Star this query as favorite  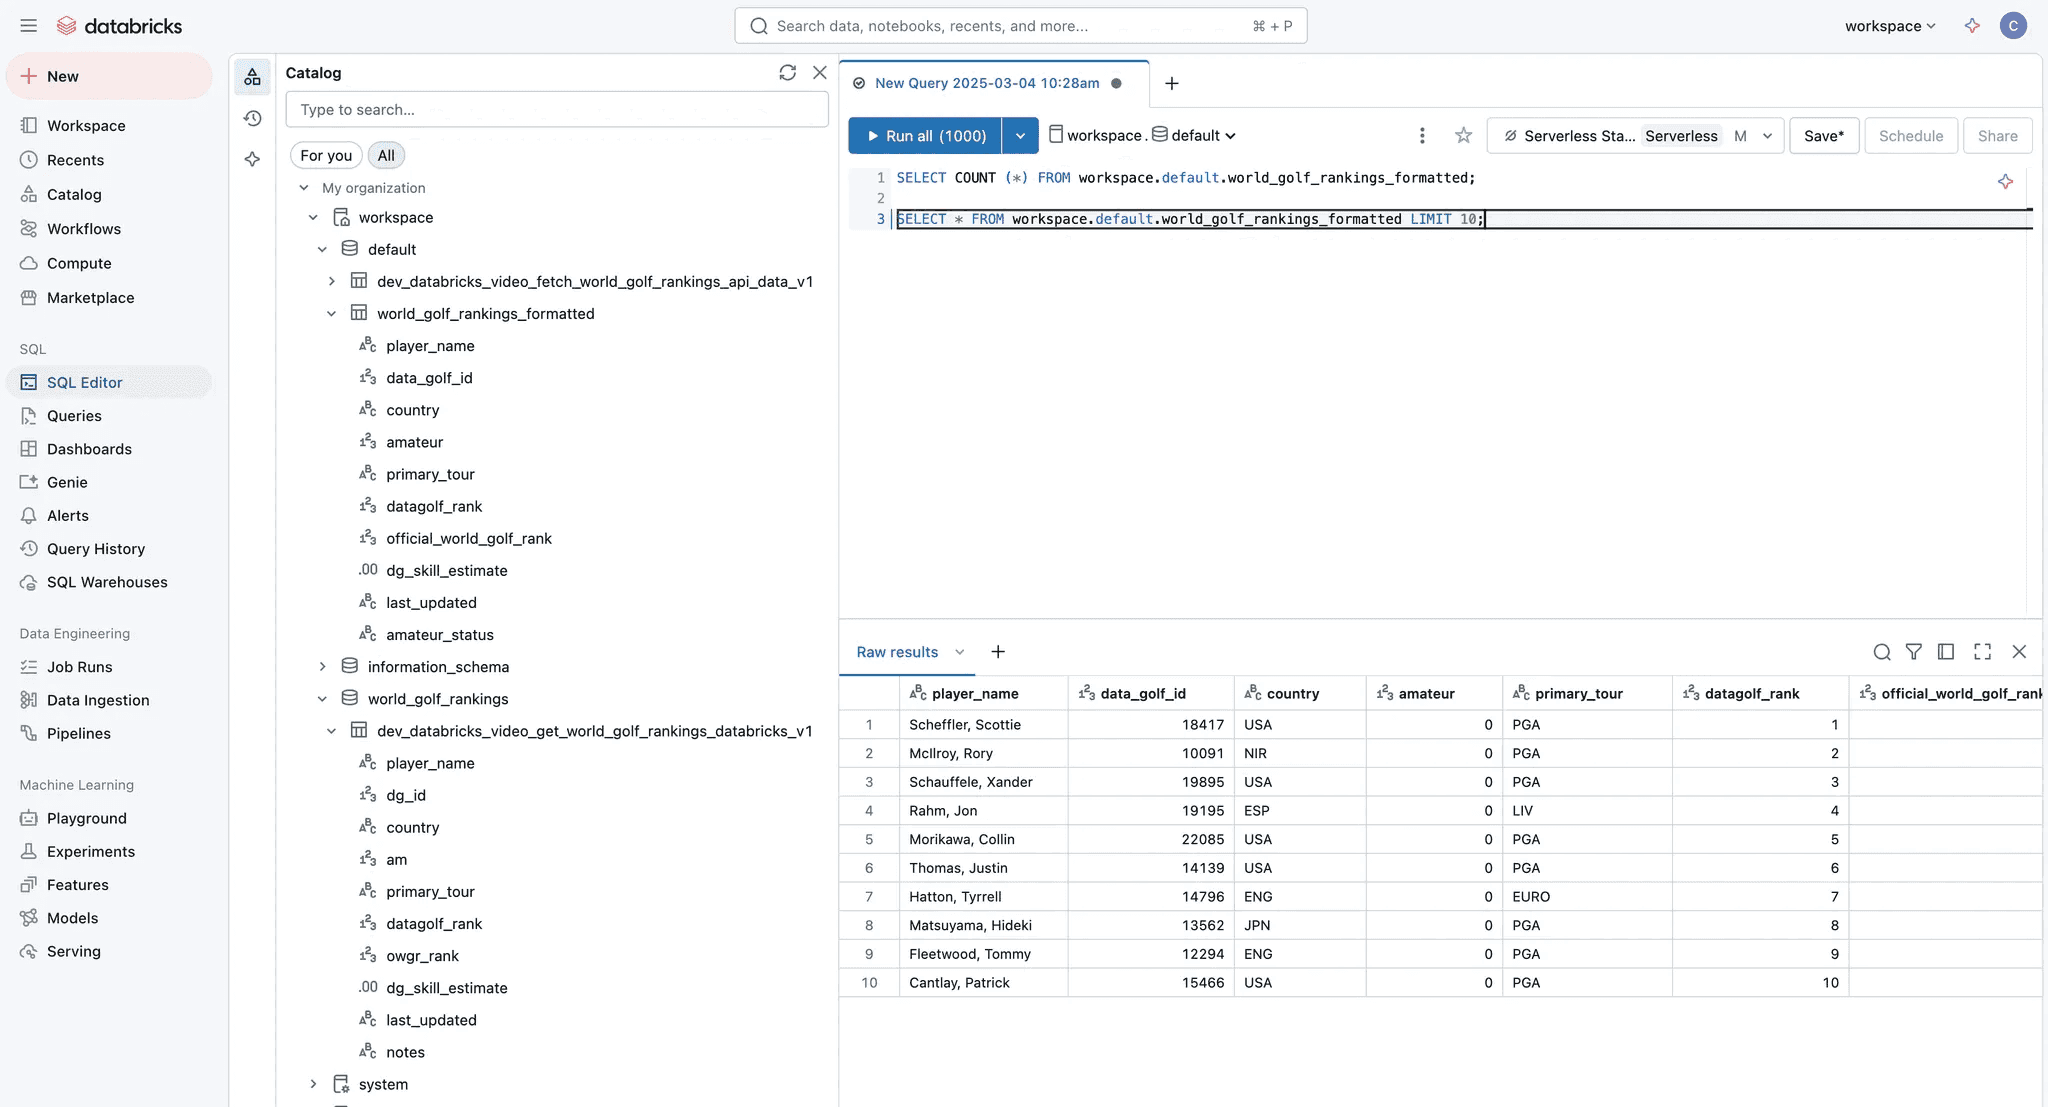[1463, 136]
